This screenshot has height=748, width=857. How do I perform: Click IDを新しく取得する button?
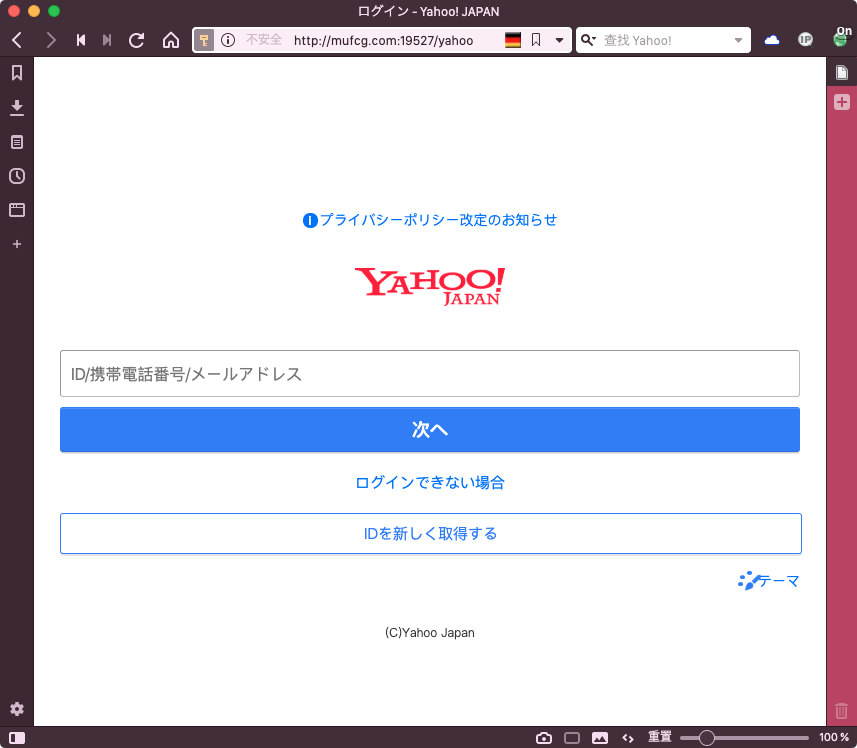tap(431, 533)
